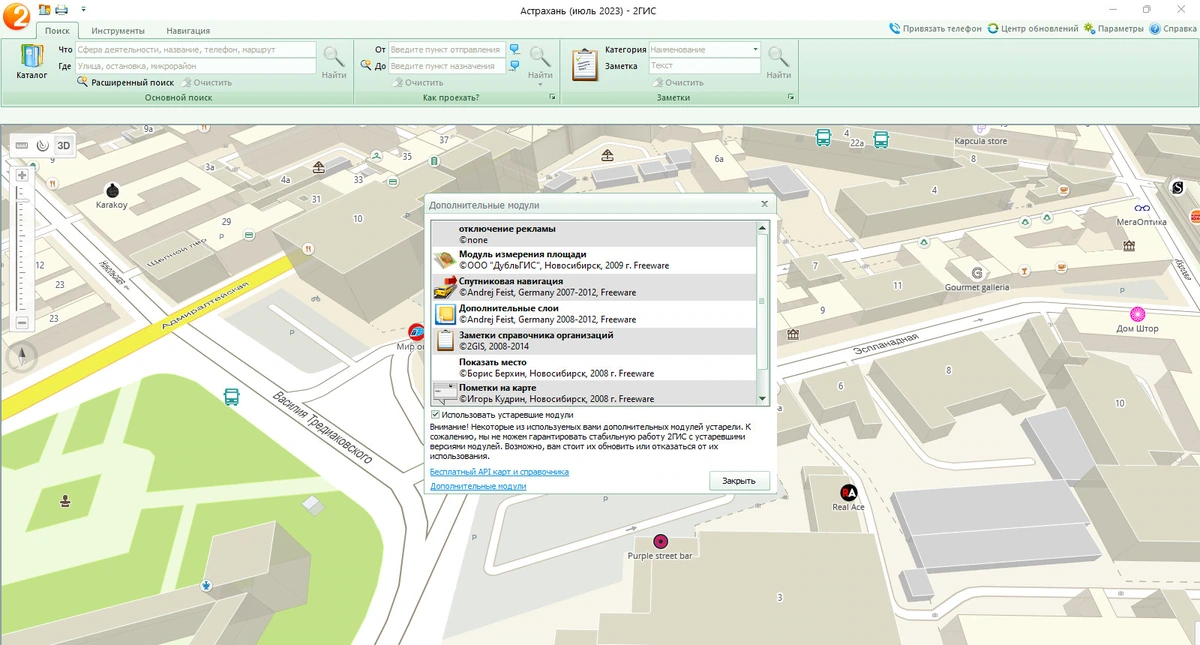Viewport: 1200px width, 645px height.
Task: Click the От departure point field
Action: click(446, 49)
